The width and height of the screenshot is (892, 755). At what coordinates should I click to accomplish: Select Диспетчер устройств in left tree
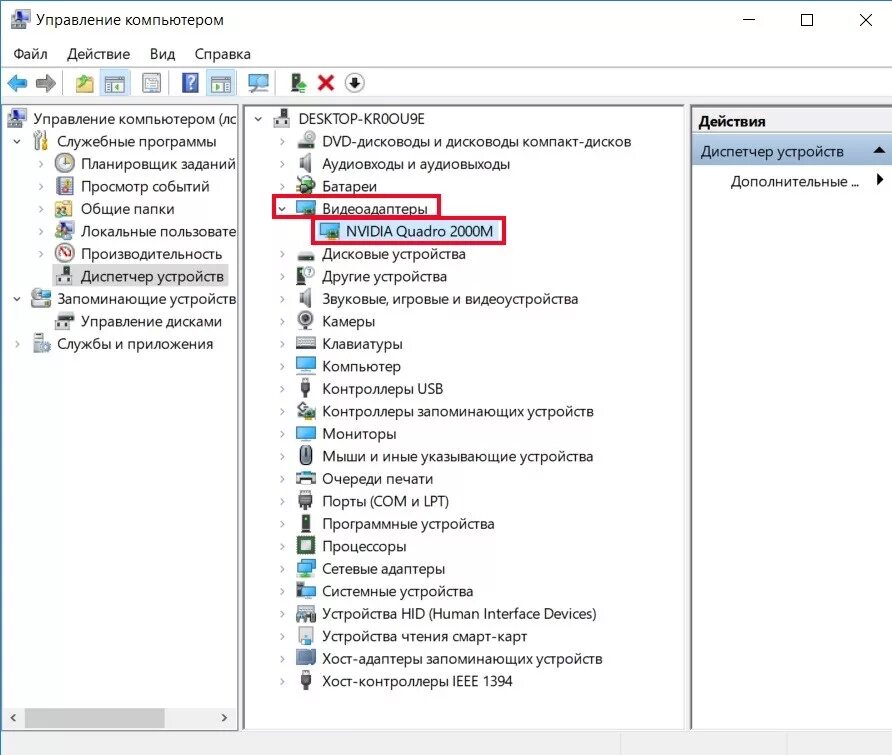click(x=152, y=277)
